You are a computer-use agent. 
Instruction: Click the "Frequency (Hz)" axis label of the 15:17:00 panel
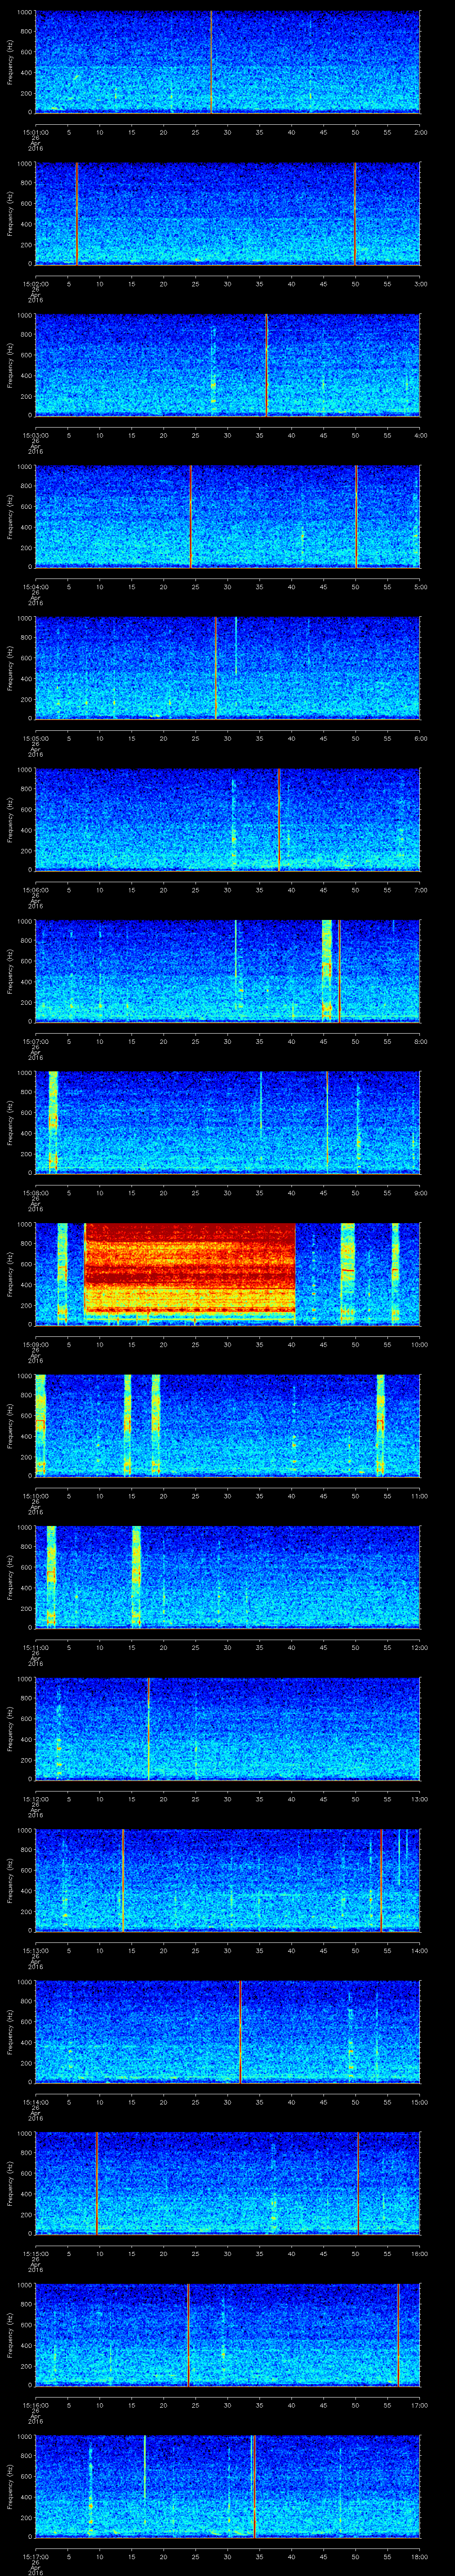(x=10, y=2485)
